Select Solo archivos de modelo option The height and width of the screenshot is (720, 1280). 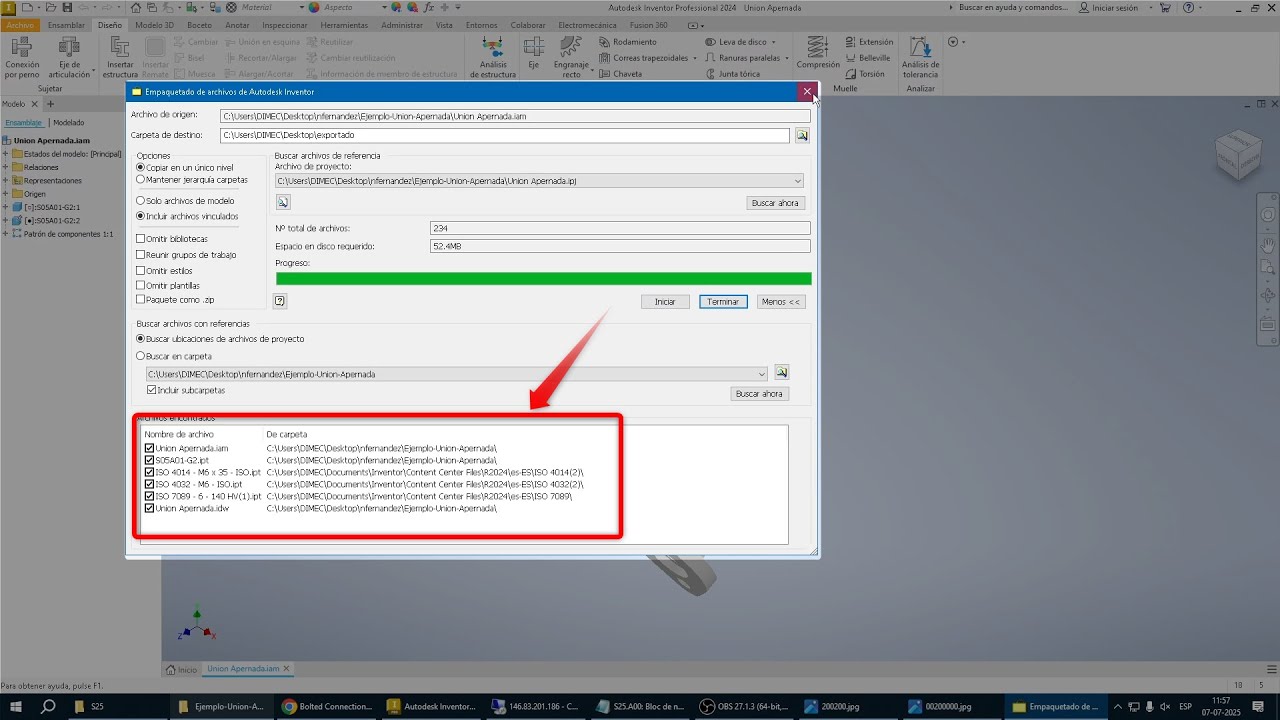point(185,201)
